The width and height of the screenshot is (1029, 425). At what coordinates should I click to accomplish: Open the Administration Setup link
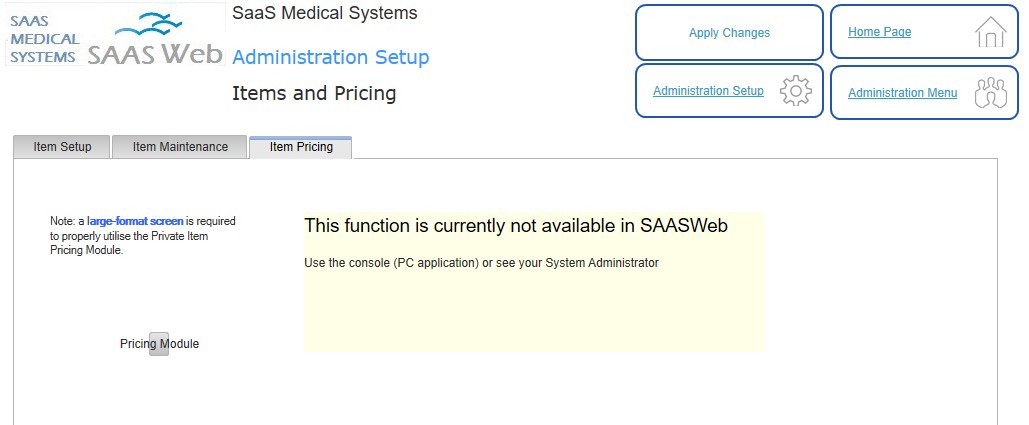(x=708, y=91)
